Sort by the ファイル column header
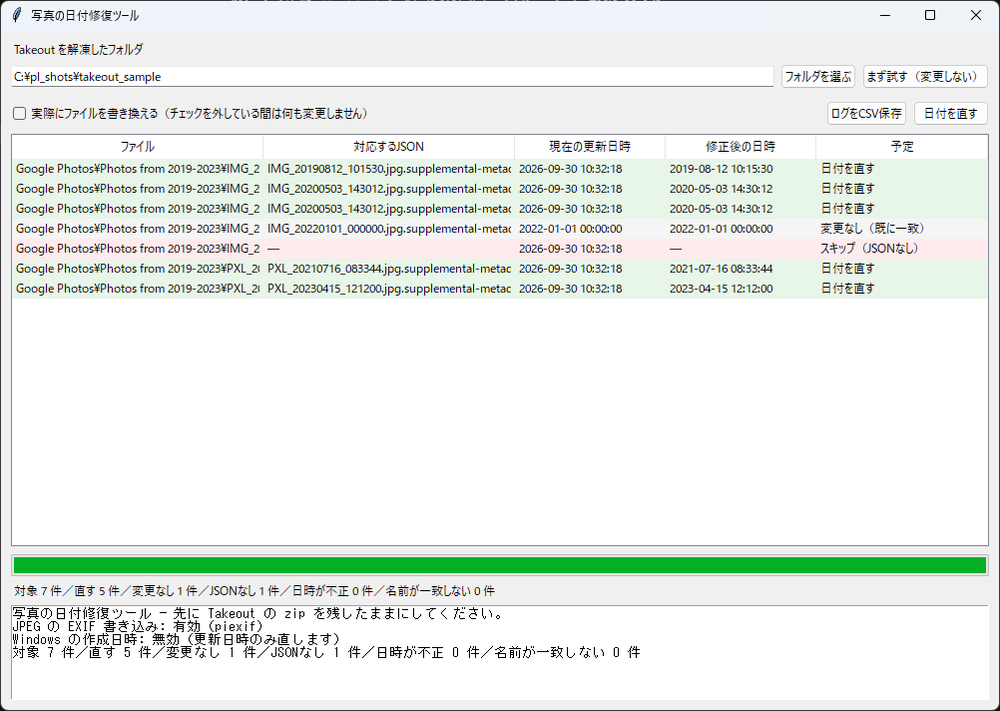The width and height of the screenshot is (1000, 711). [137, 147]
